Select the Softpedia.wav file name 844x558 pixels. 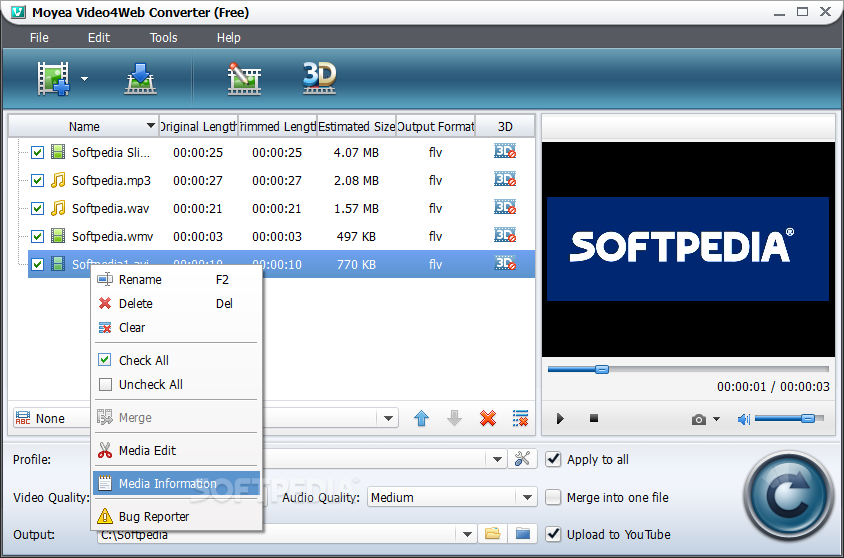point(110,208)
